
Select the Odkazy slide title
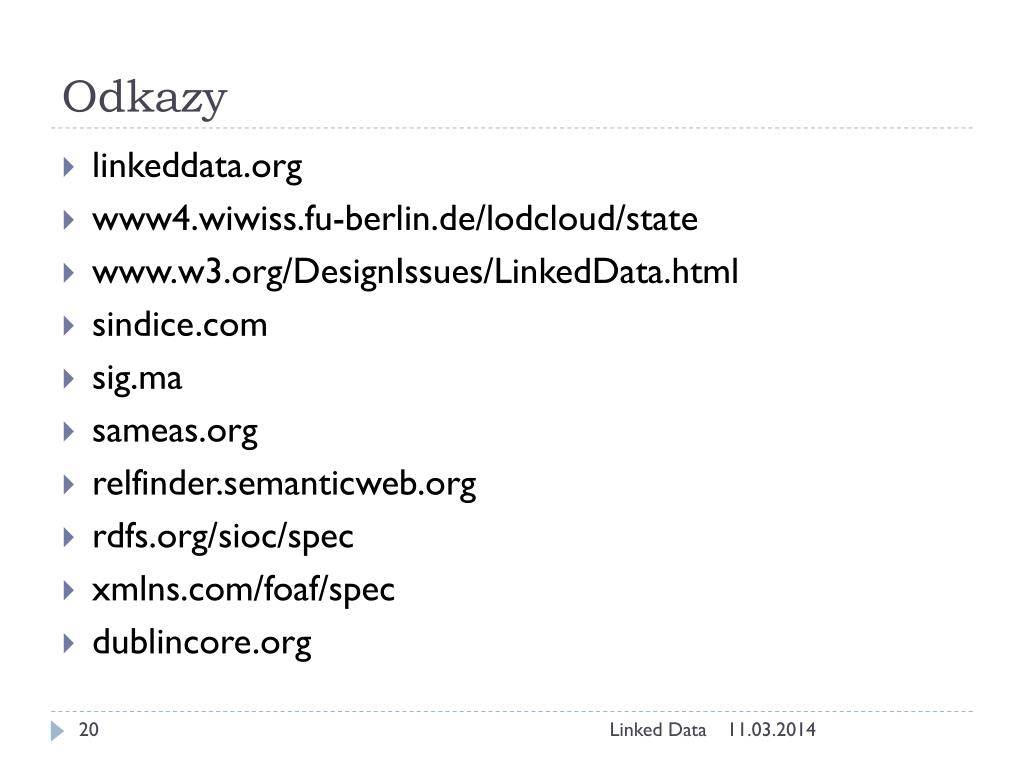point(144,98)
